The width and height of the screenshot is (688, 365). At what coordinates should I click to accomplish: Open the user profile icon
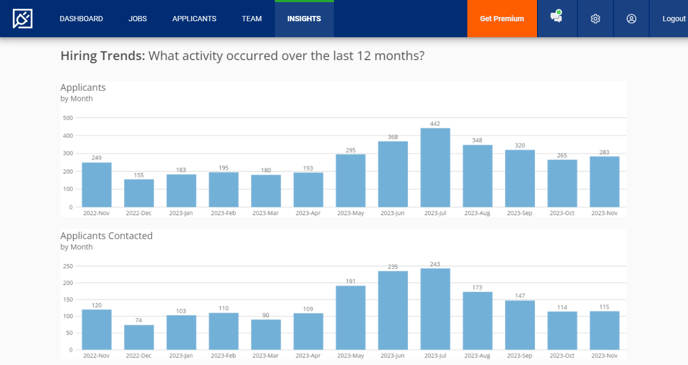pos(631,19)
